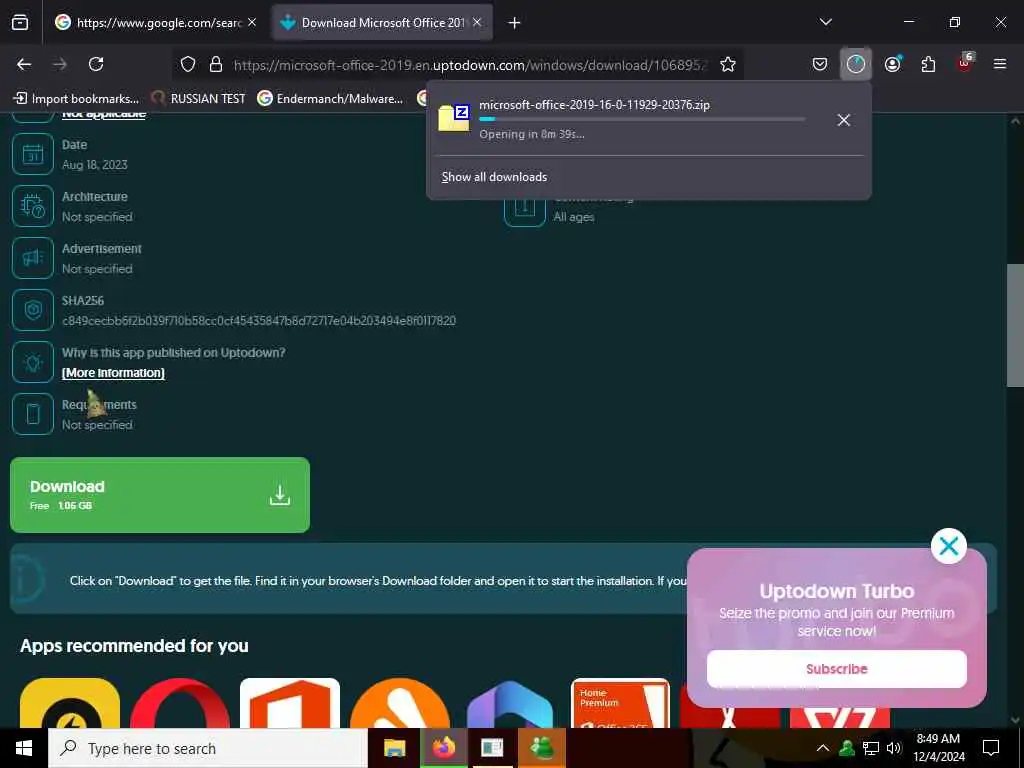
Task: Open File Explorer from the taskbar
Action: 394,748
